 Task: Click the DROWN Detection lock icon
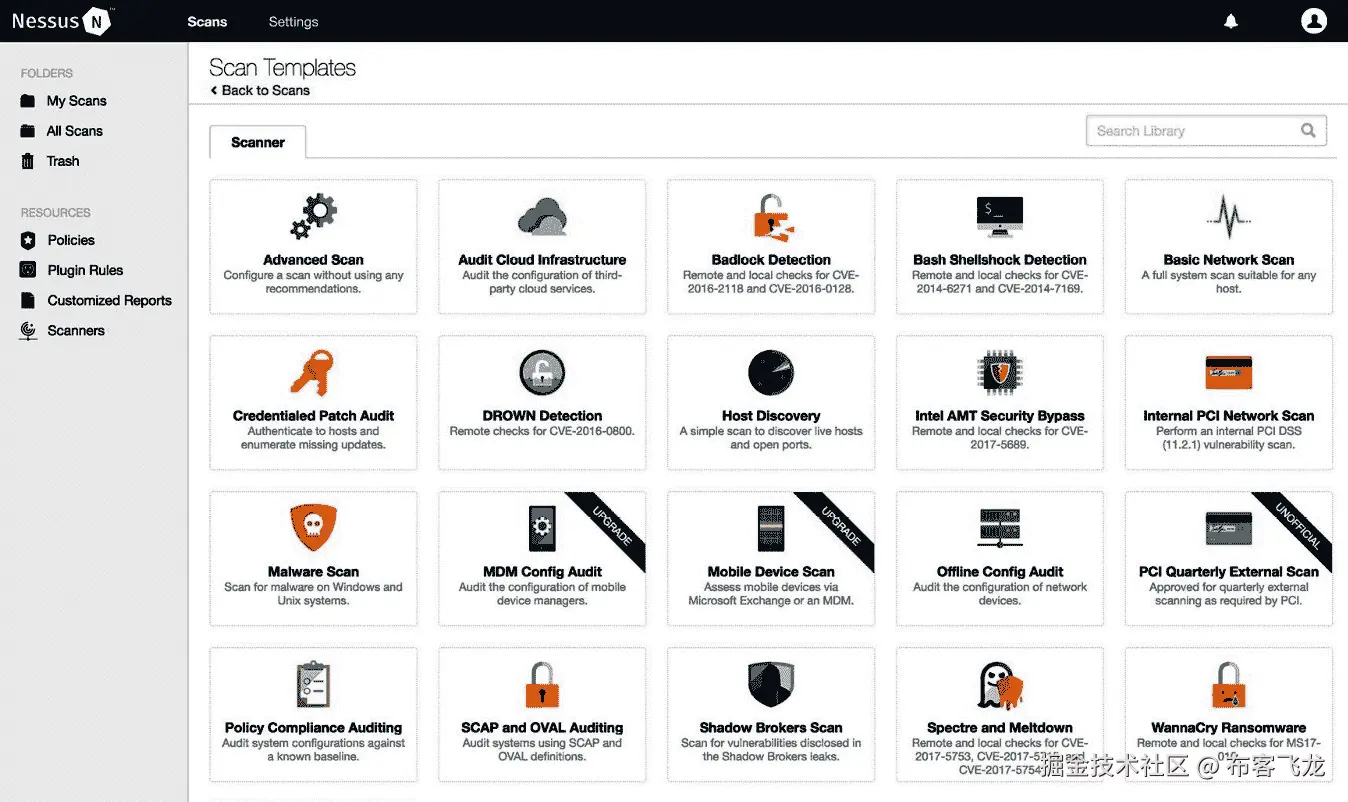[542, 373]
